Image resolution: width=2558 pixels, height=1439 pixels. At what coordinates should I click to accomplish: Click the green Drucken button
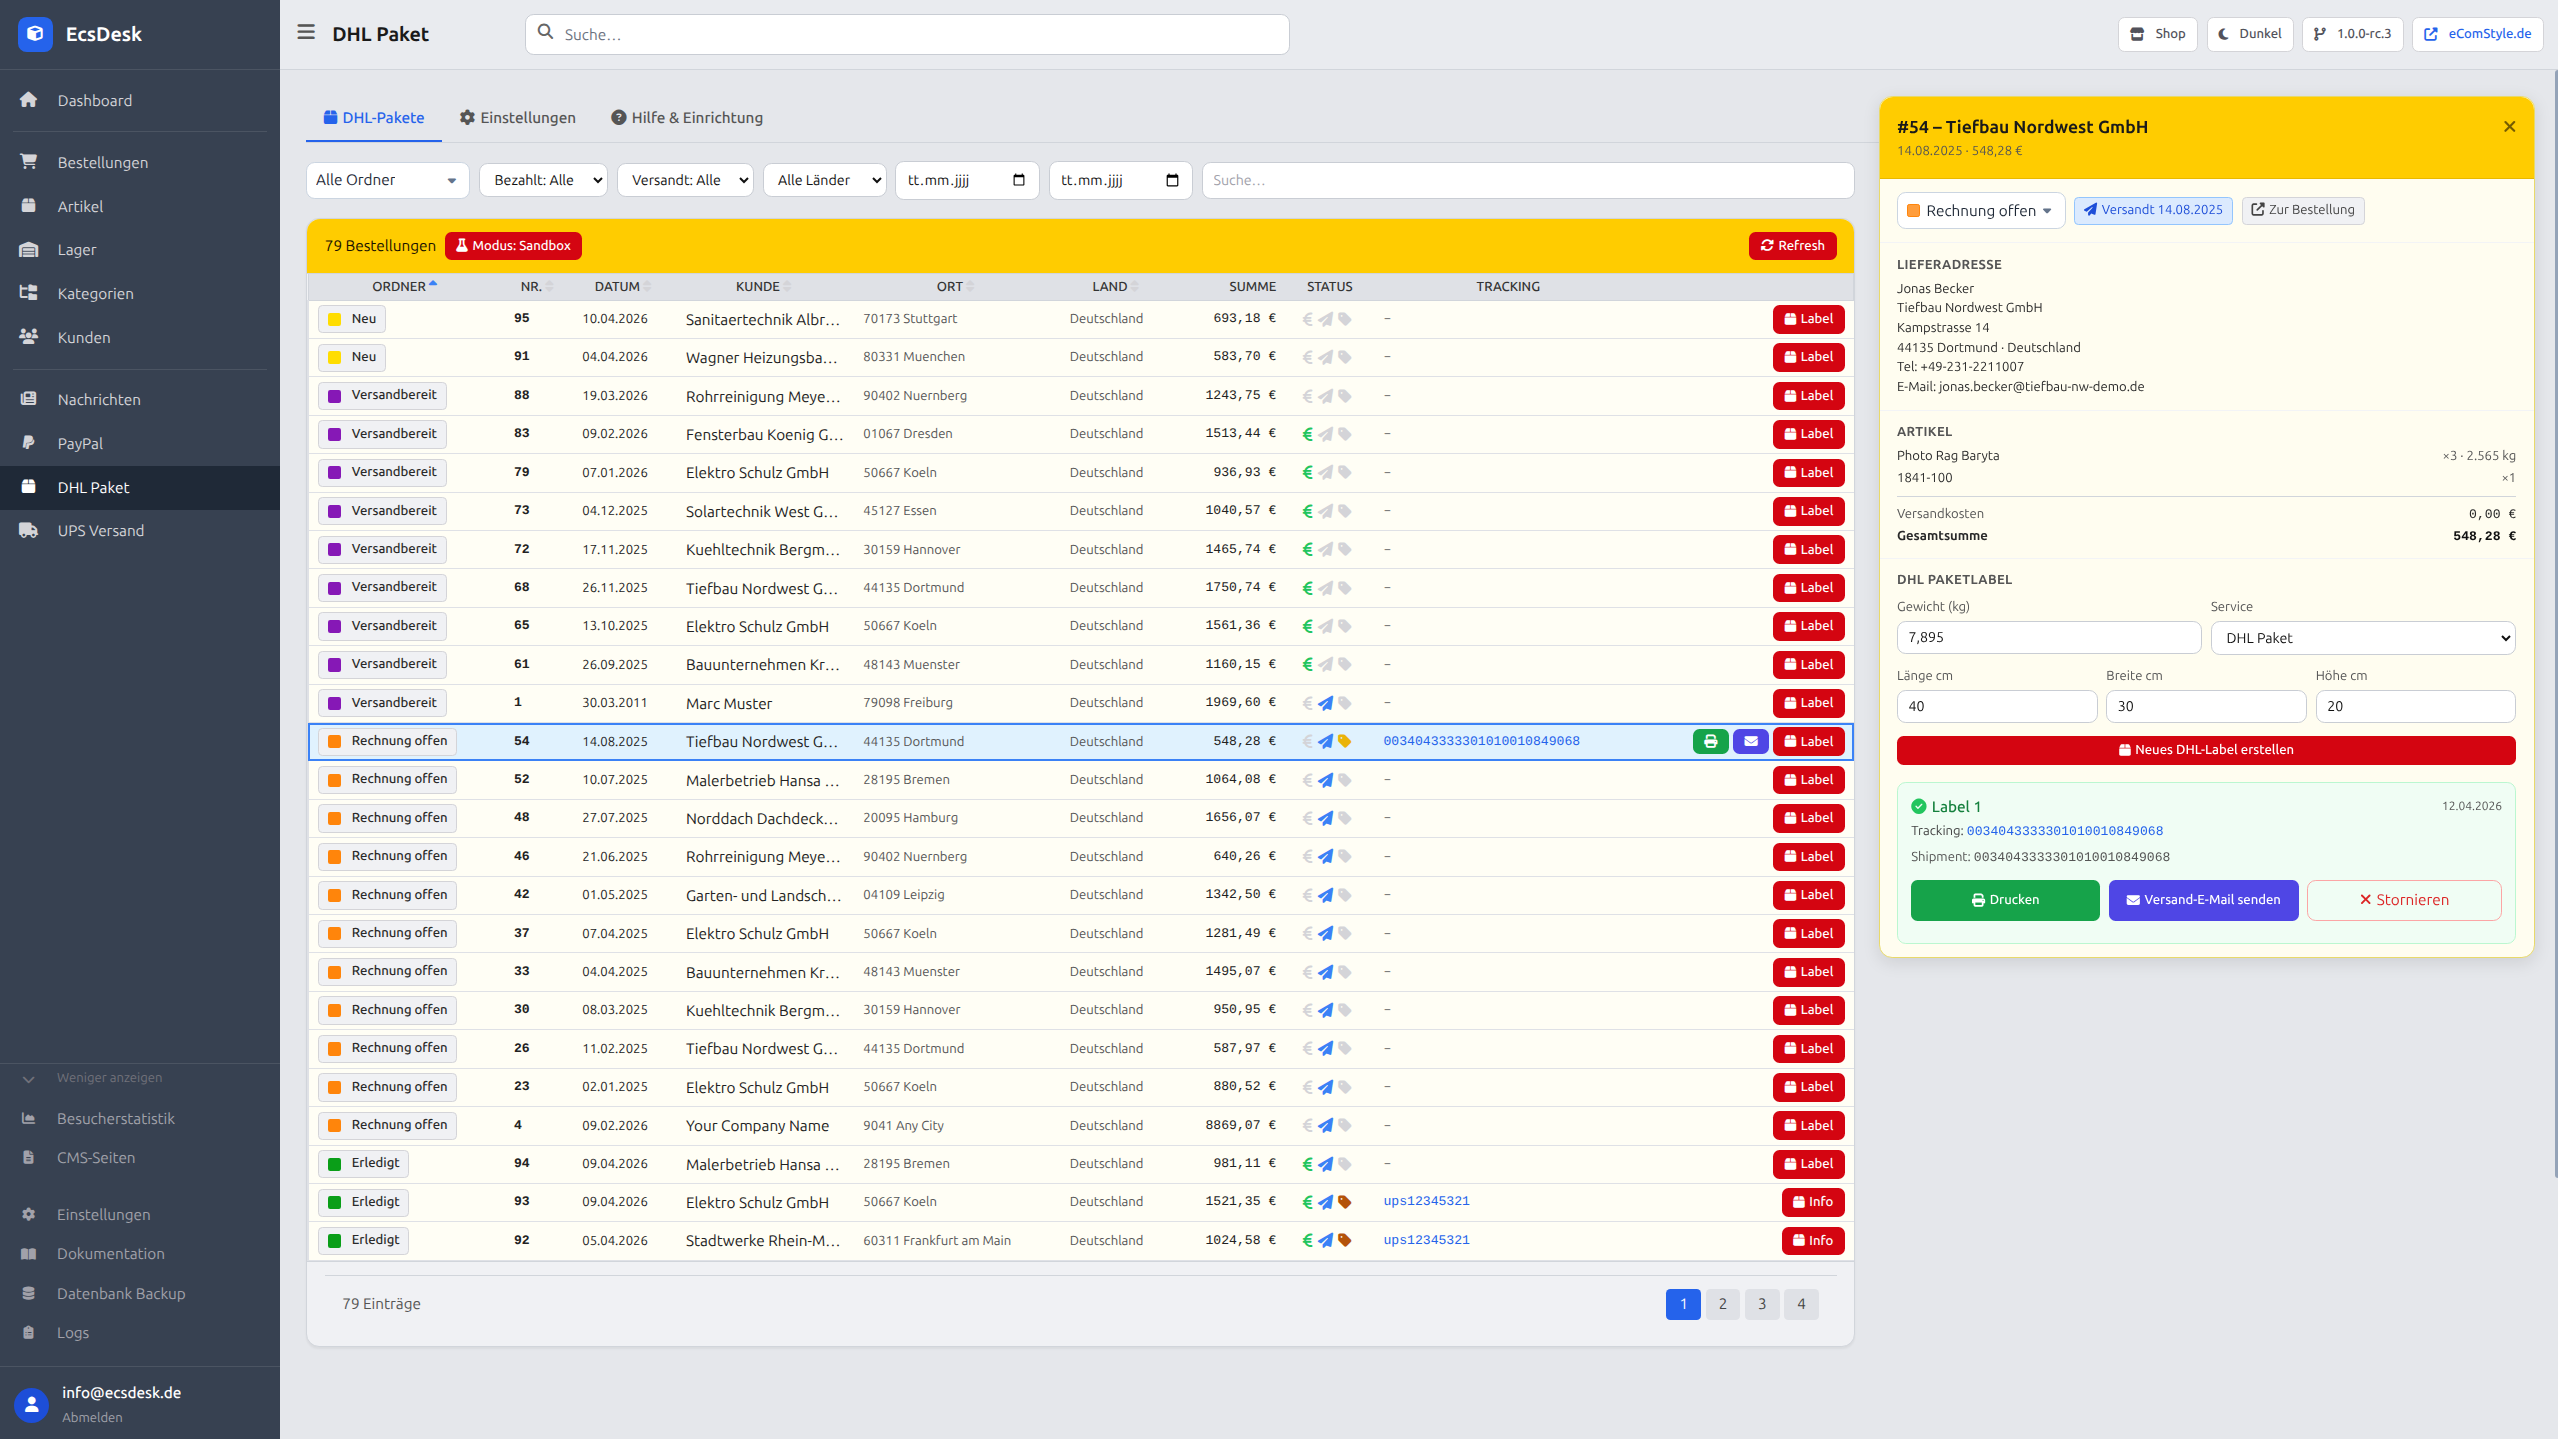pyautogui.click(x=2005, y=900)
